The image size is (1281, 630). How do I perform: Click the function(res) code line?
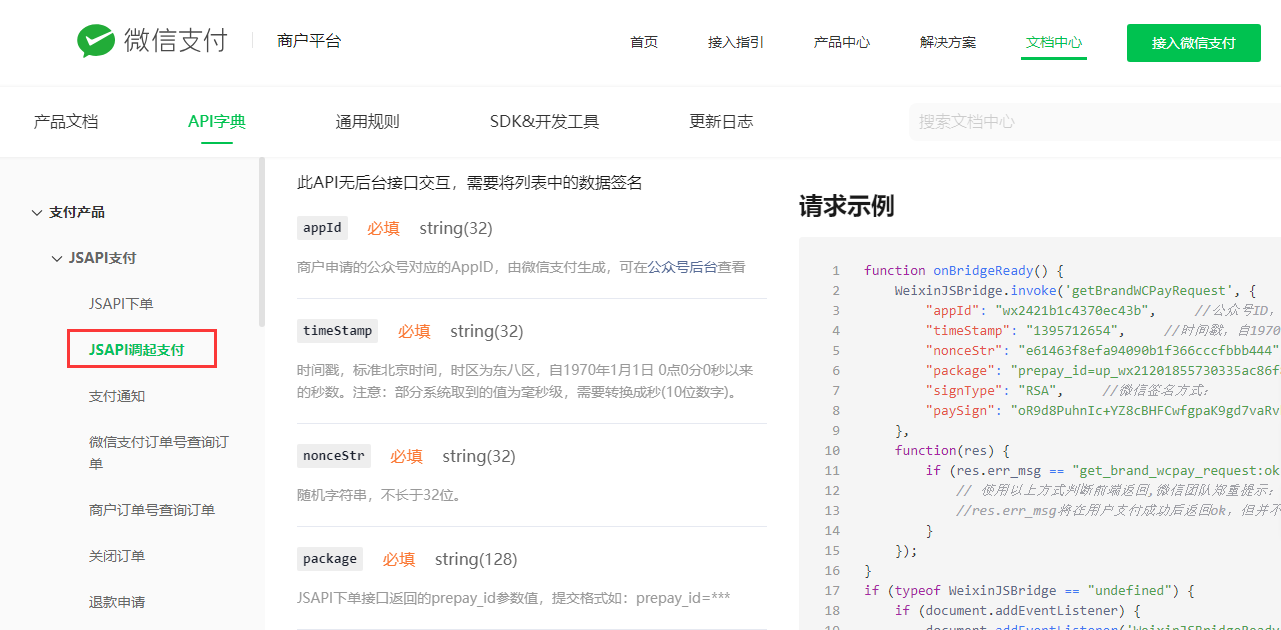pyautogui.click(x=953, y=450)
